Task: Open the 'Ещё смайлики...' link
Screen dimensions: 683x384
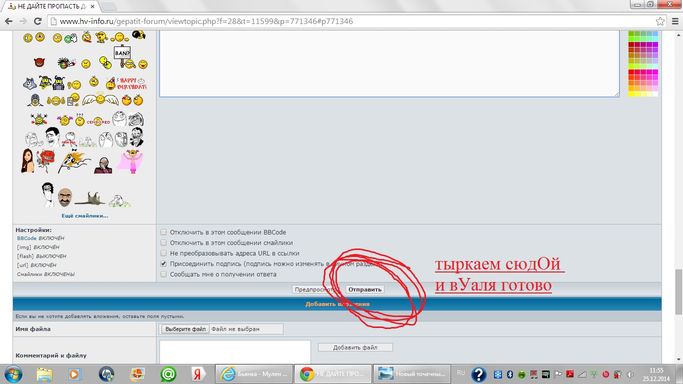Action: [x=85, y=216]
